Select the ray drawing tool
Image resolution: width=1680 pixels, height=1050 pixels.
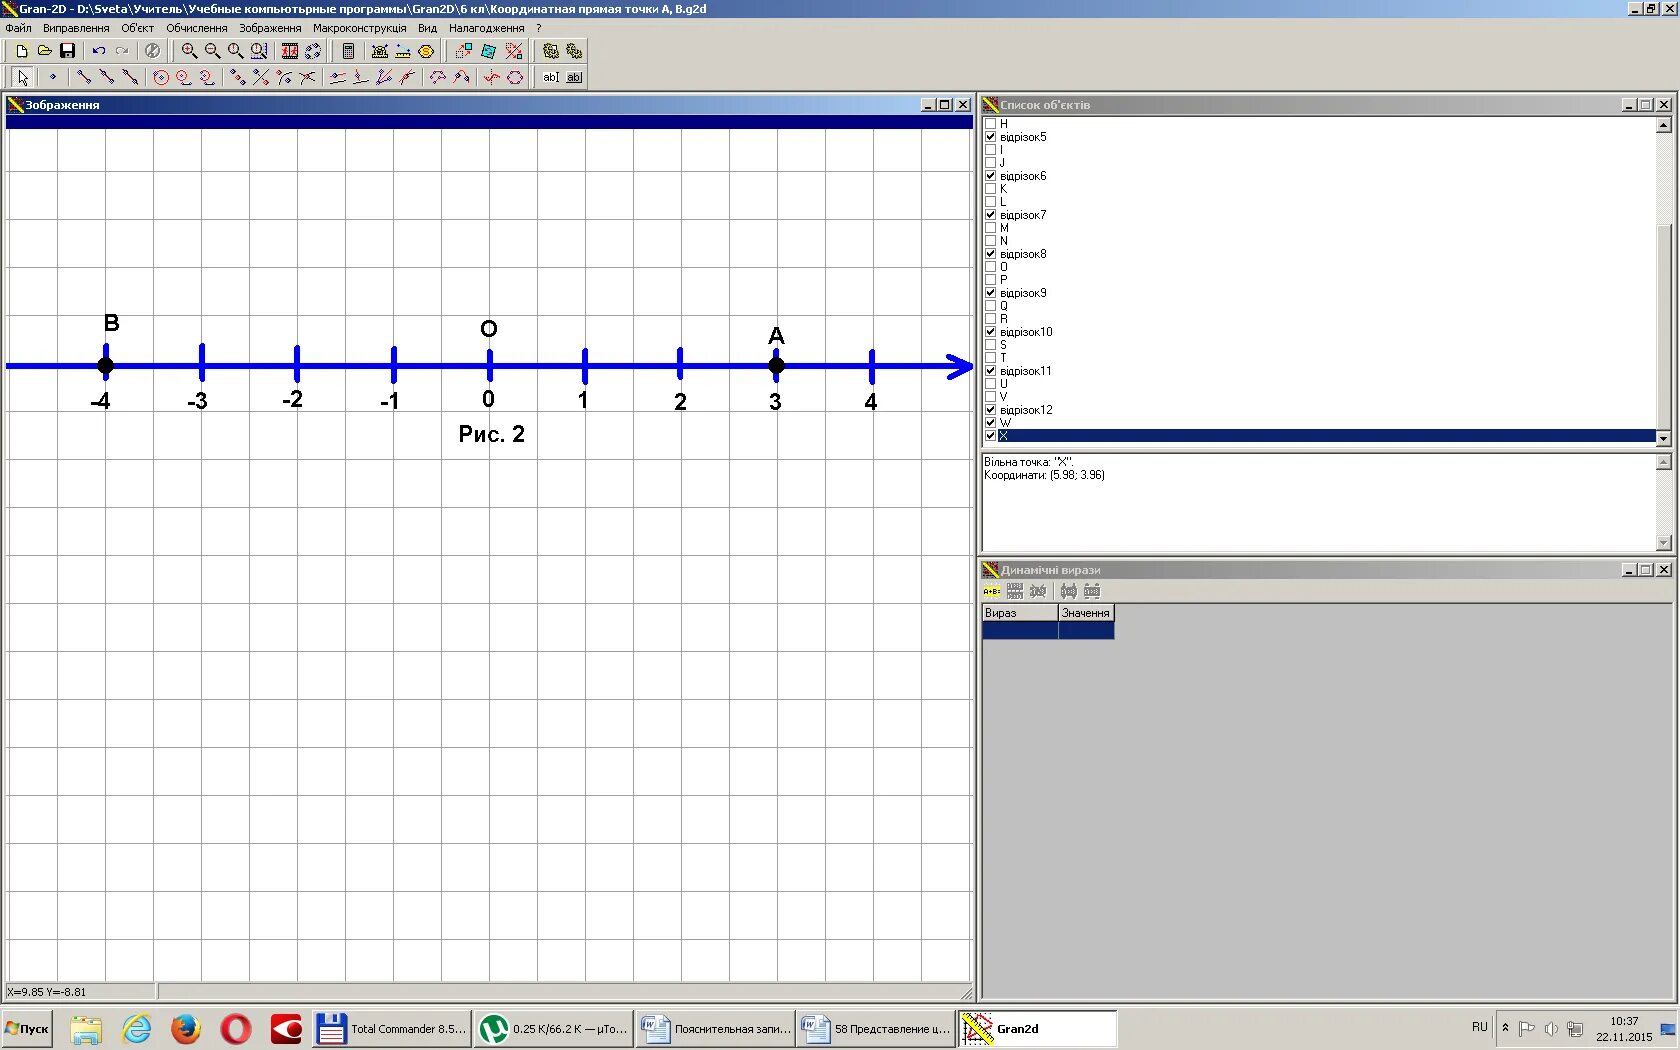click(107, 77)
